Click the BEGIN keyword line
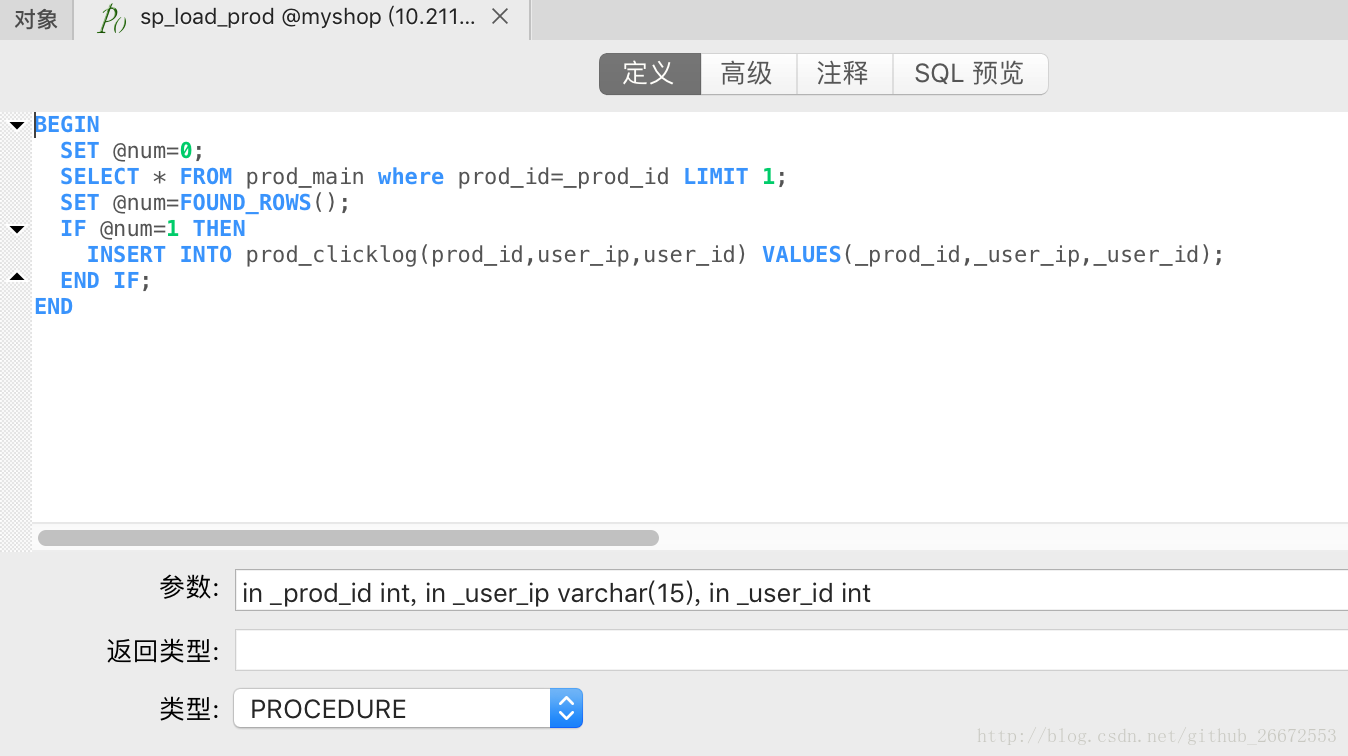1348x756 pixels. click(67, 125)
